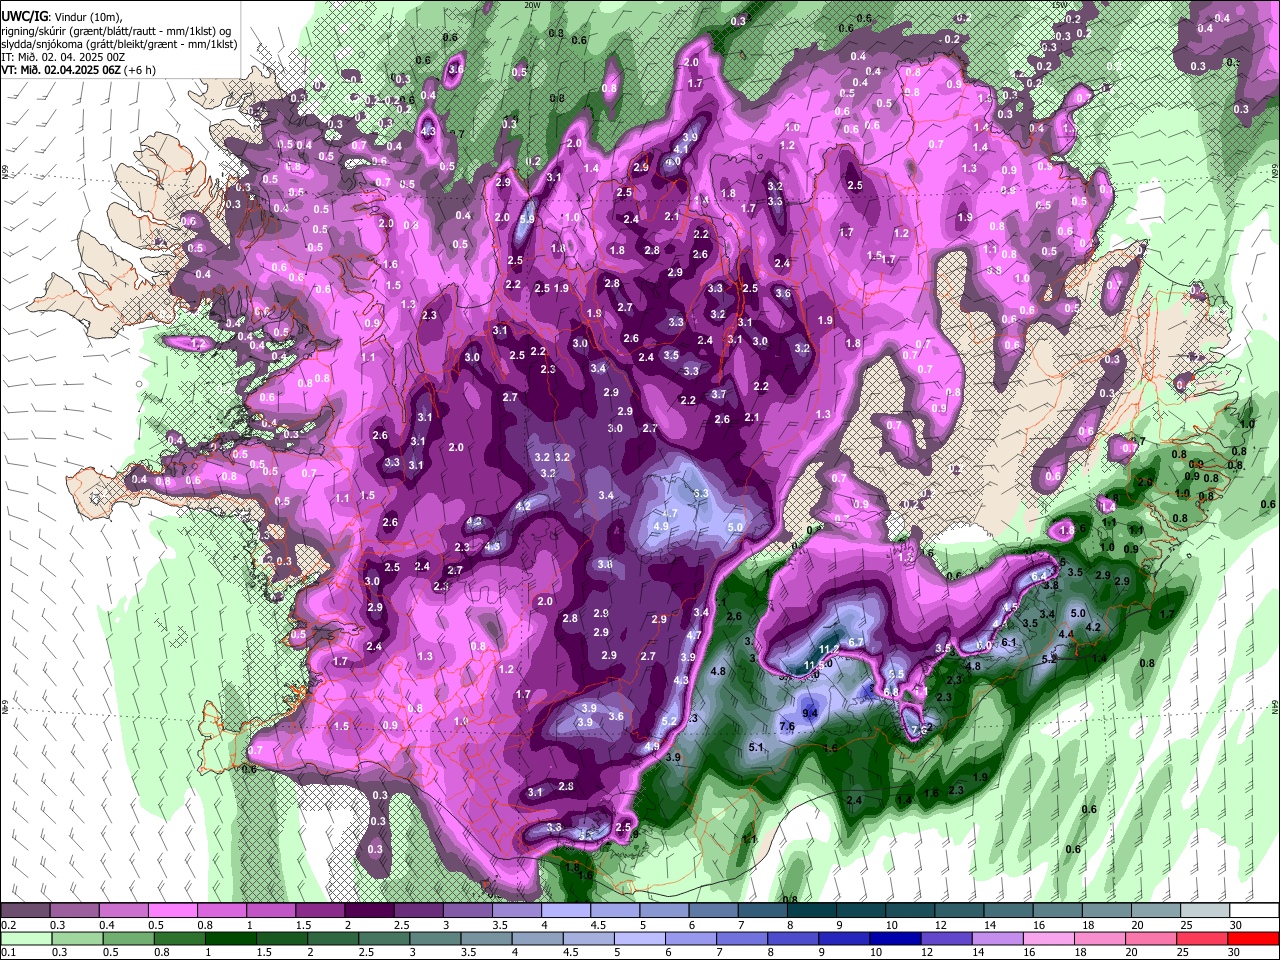Click the bright pink 0.5–0.8 snow legend swatch
This screenshot has height=960, width=1280.
point(172,911)
